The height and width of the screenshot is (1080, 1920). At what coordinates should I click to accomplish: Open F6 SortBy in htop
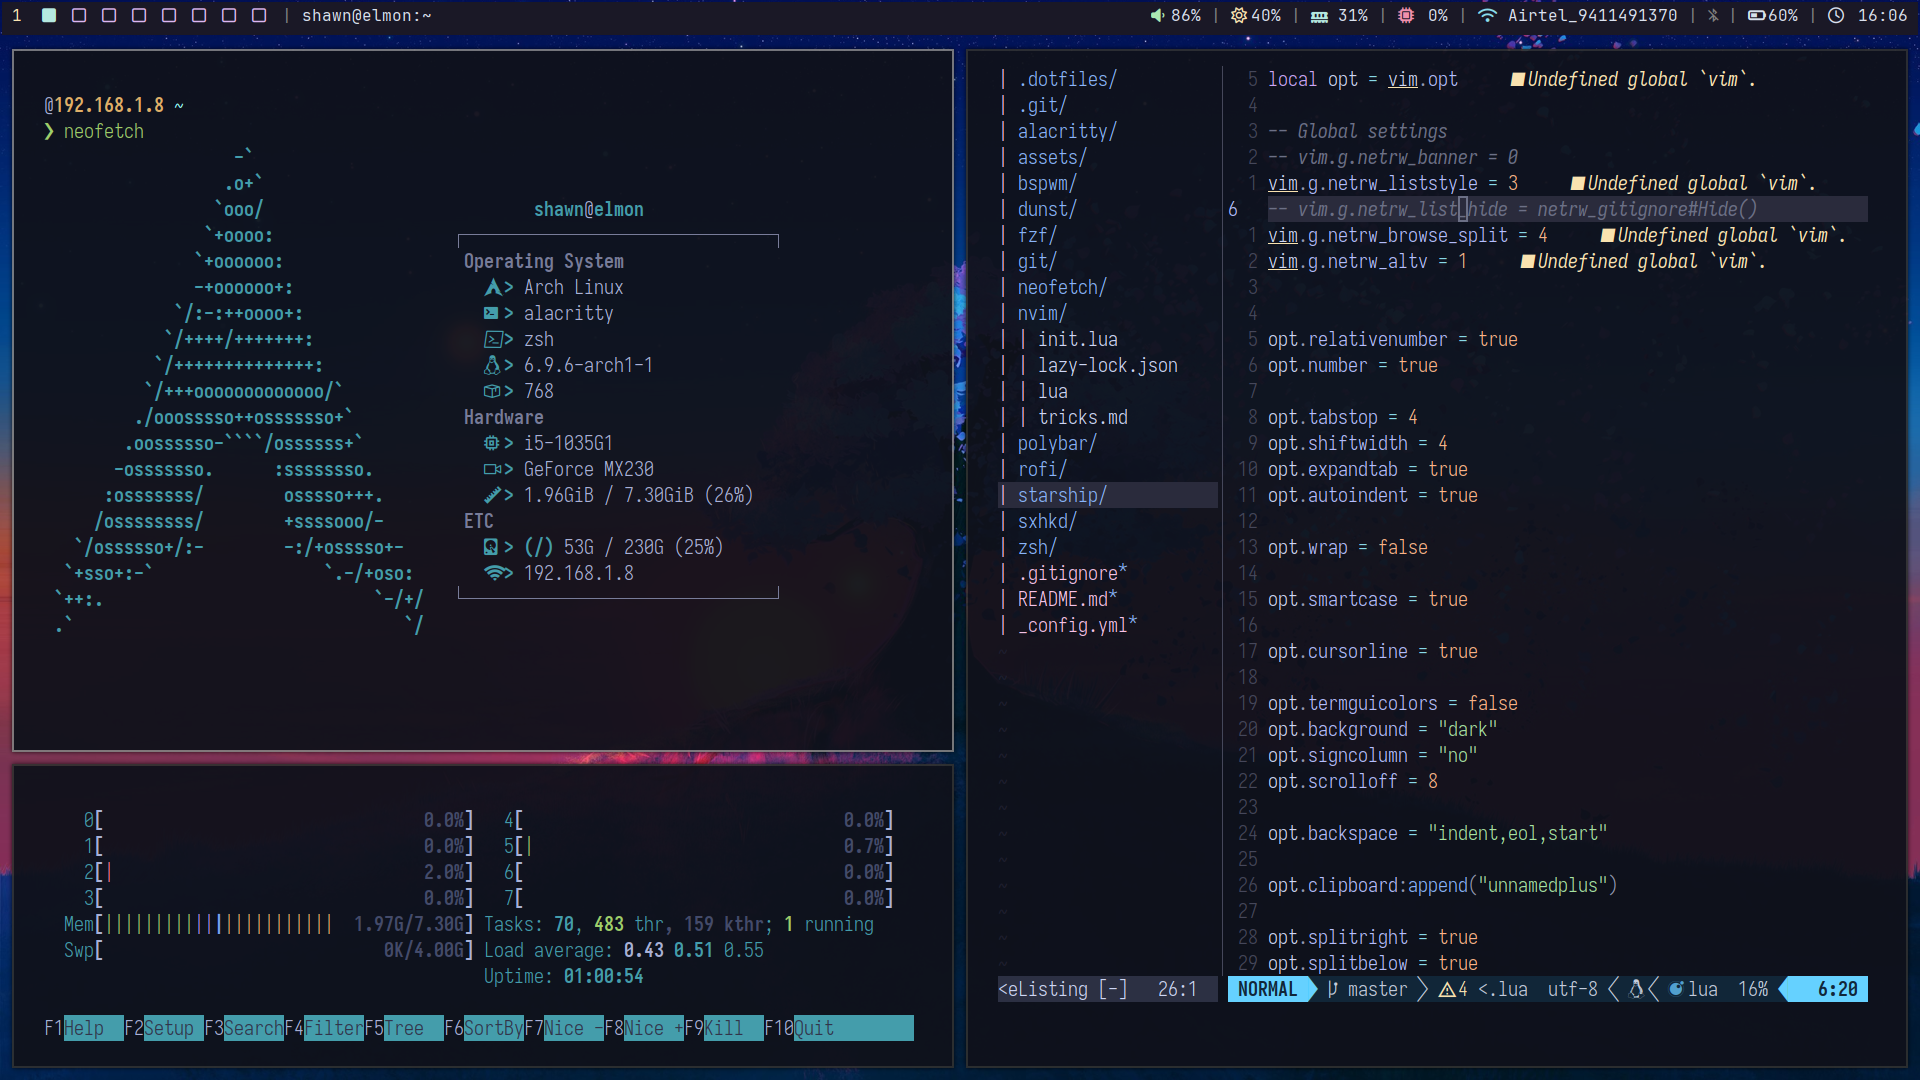[484, 1028]
